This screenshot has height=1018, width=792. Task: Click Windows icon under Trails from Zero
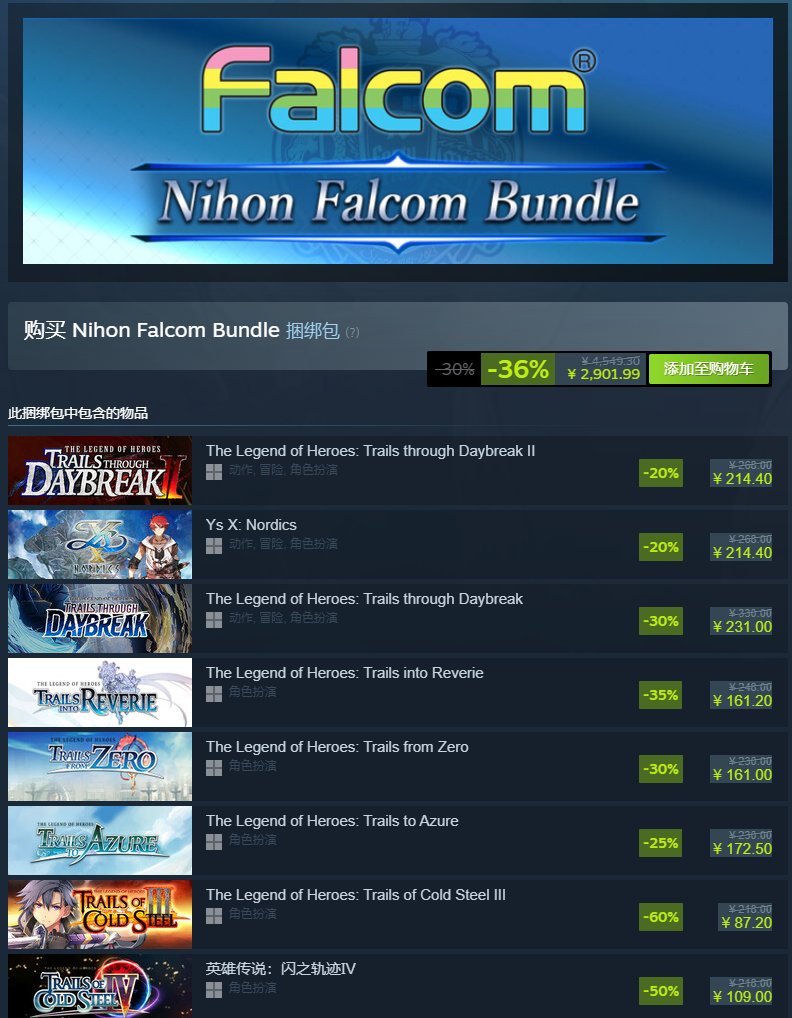click(x=214, y=768)
